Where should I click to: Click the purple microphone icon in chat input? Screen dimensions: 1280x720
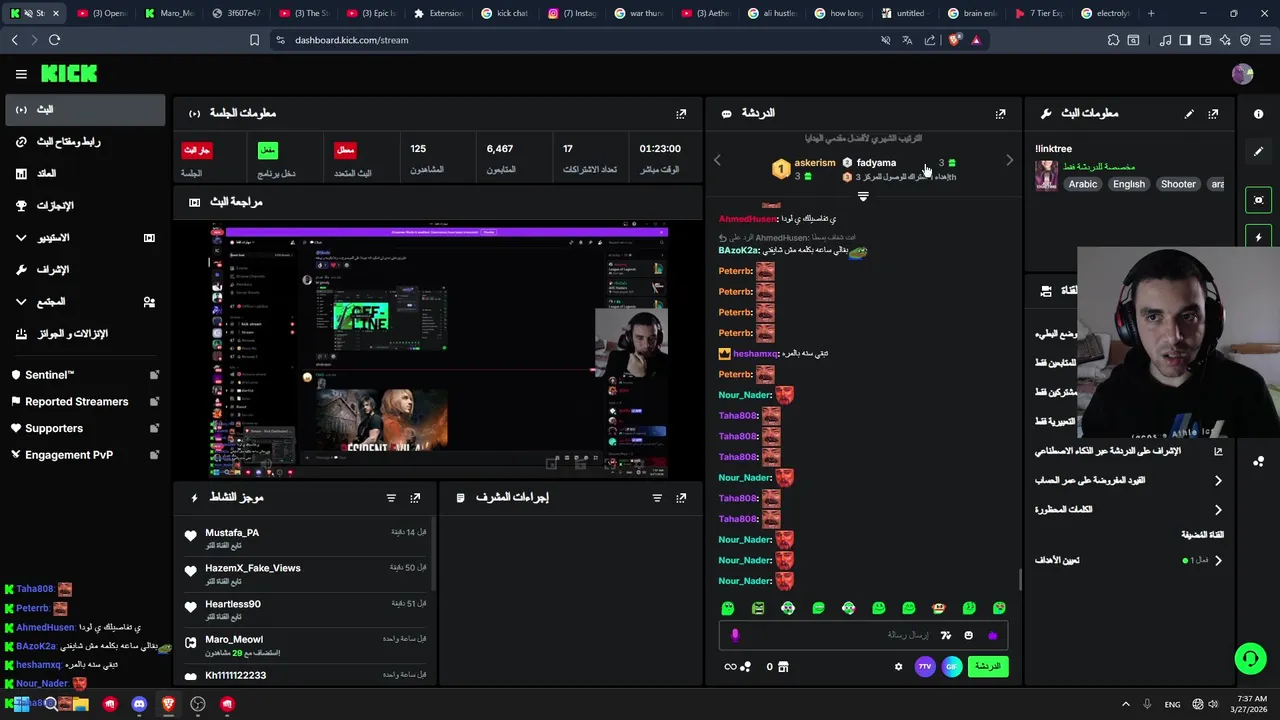coord(735,635)
